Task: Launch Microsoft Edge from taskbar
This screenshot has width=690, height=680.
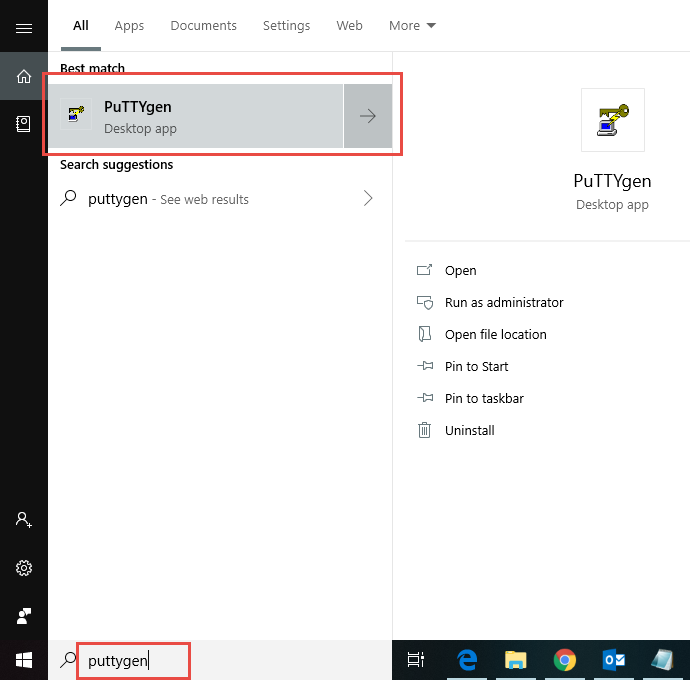Action: (x=467, y=660)
